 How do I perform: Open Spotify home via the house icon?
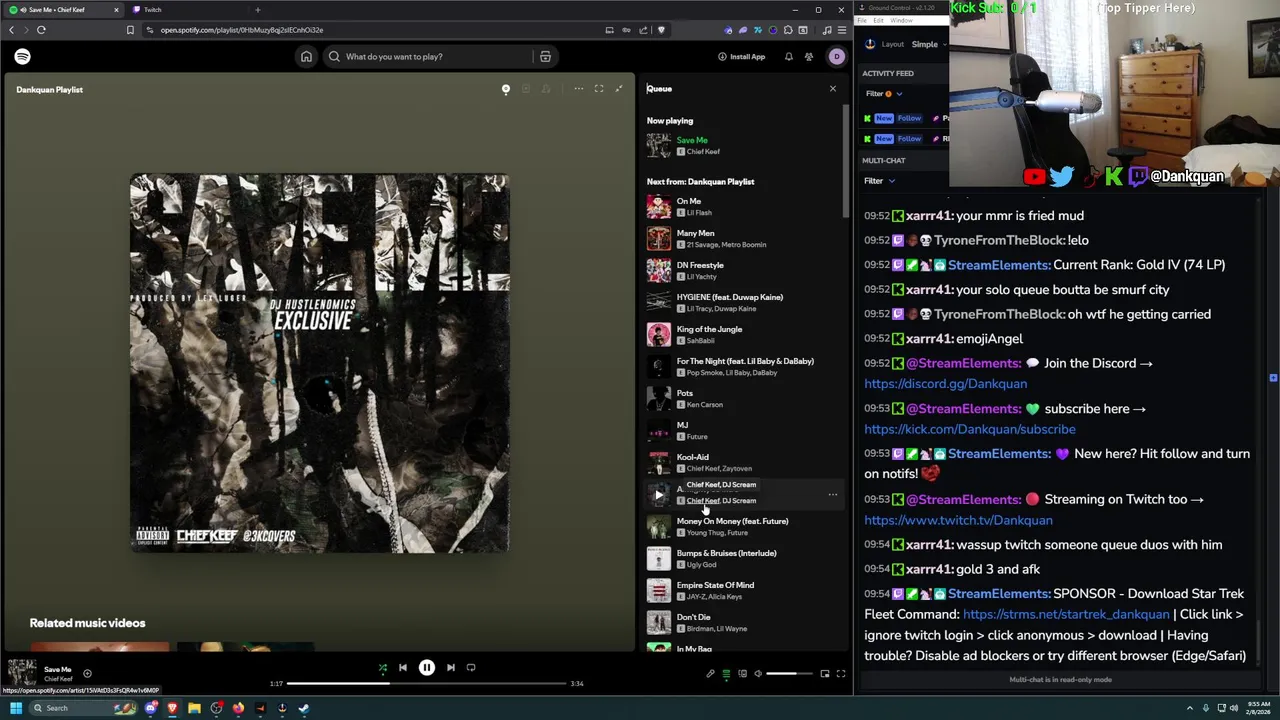coord(306,57)
